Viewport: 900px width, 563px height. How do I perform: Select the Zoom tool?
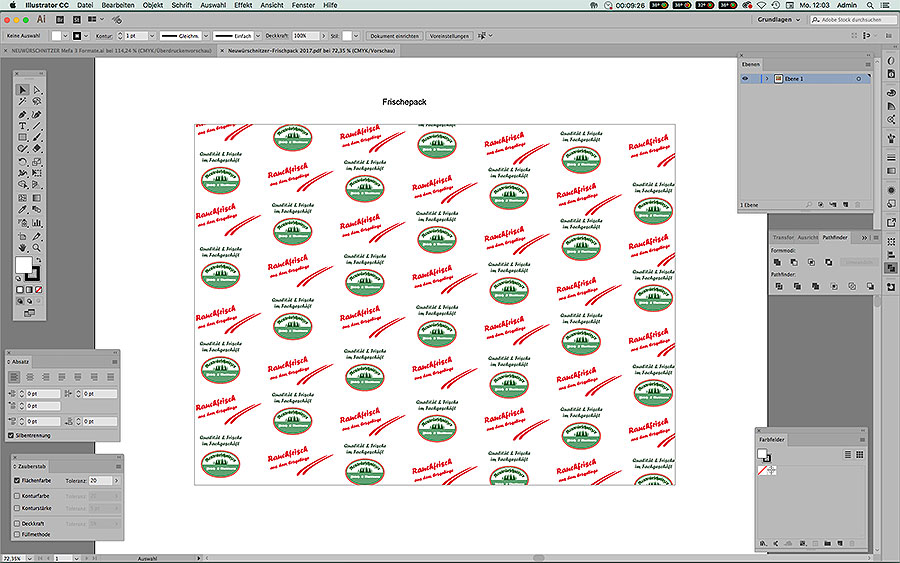point(37,248)
